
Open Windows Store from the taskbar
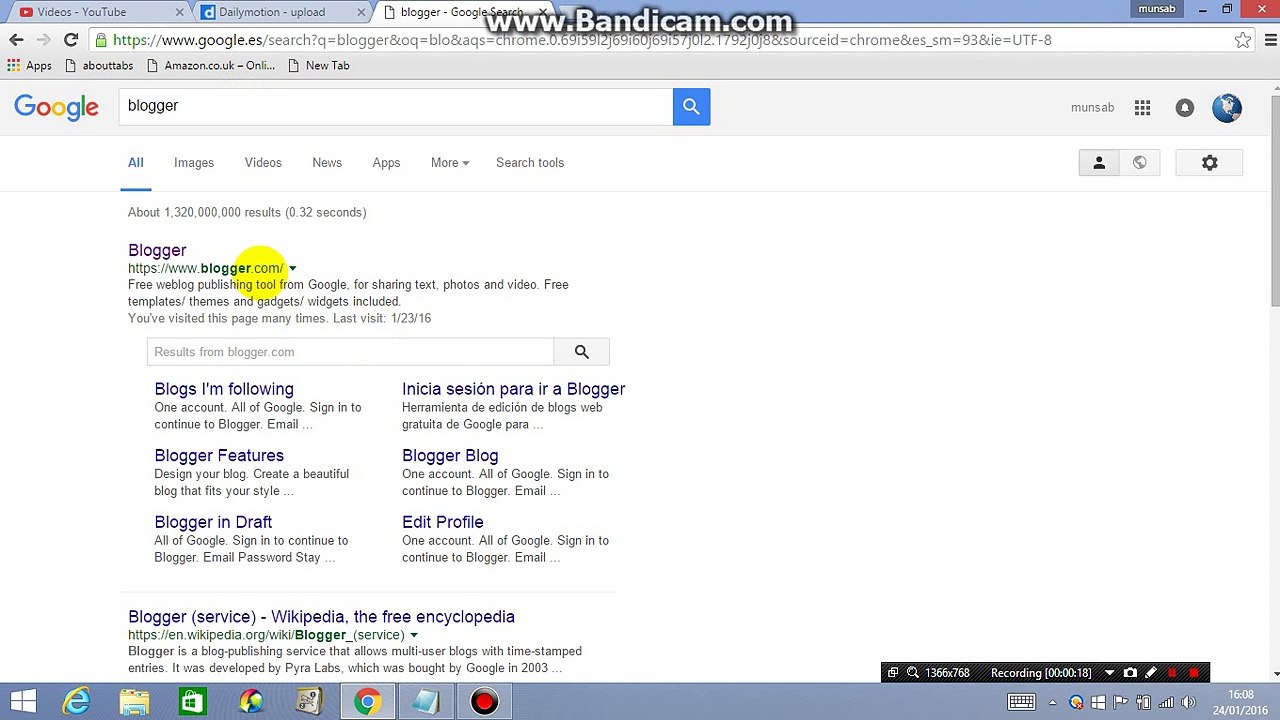(x=192, y=702)
